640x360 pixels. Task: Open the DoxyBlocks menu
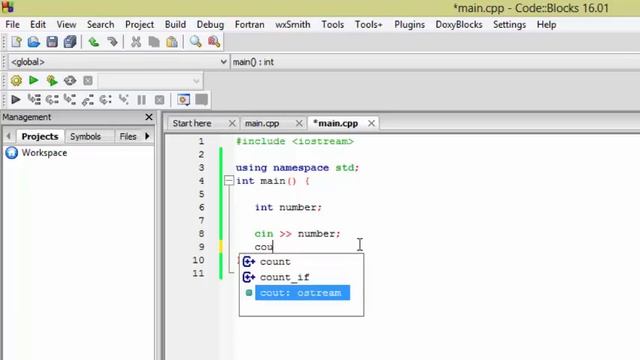(459, 24)
